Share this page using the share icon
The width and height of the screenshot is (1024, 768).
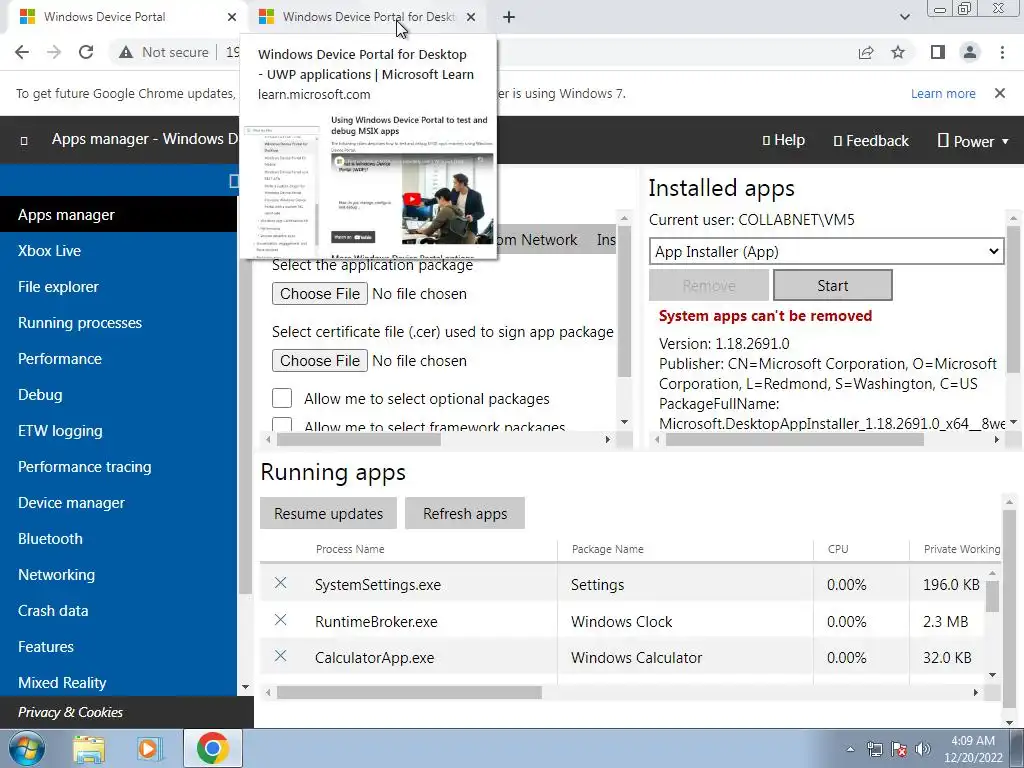(866, 52)
